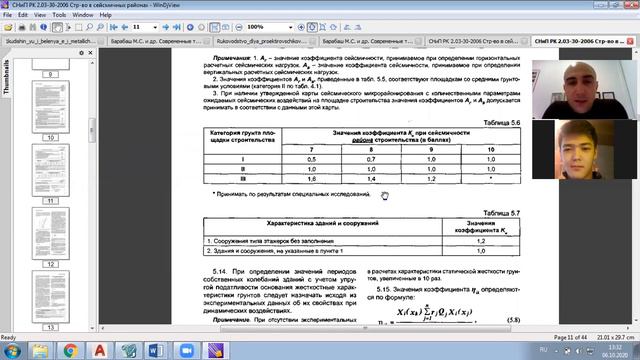Image resolution: width=640 pixels, height=360 pixels.
Task: Jump to the first page
Action: (x=114, y=27)
